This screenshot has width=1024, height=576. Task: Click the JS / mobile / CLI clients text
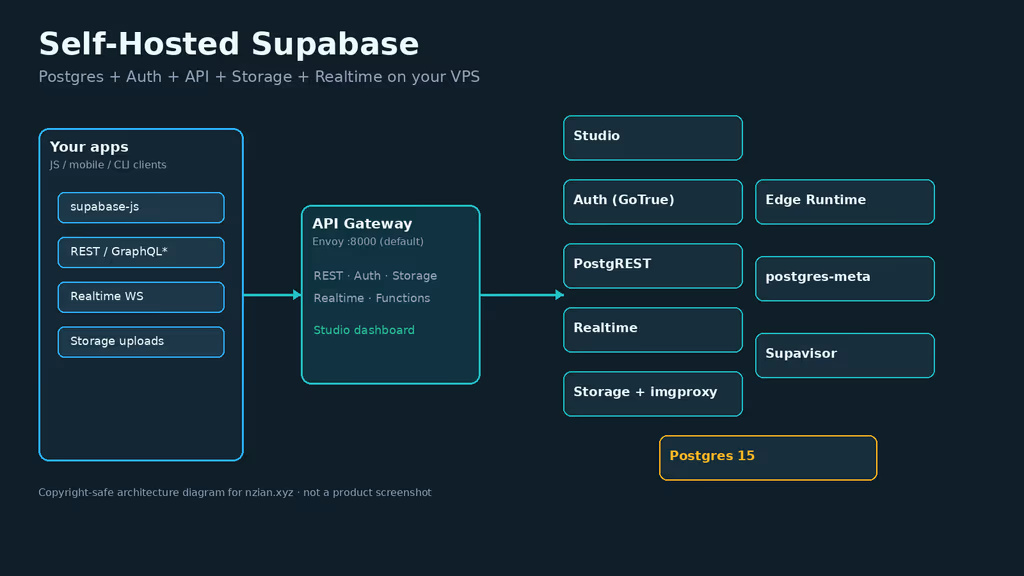coord(108,165)
